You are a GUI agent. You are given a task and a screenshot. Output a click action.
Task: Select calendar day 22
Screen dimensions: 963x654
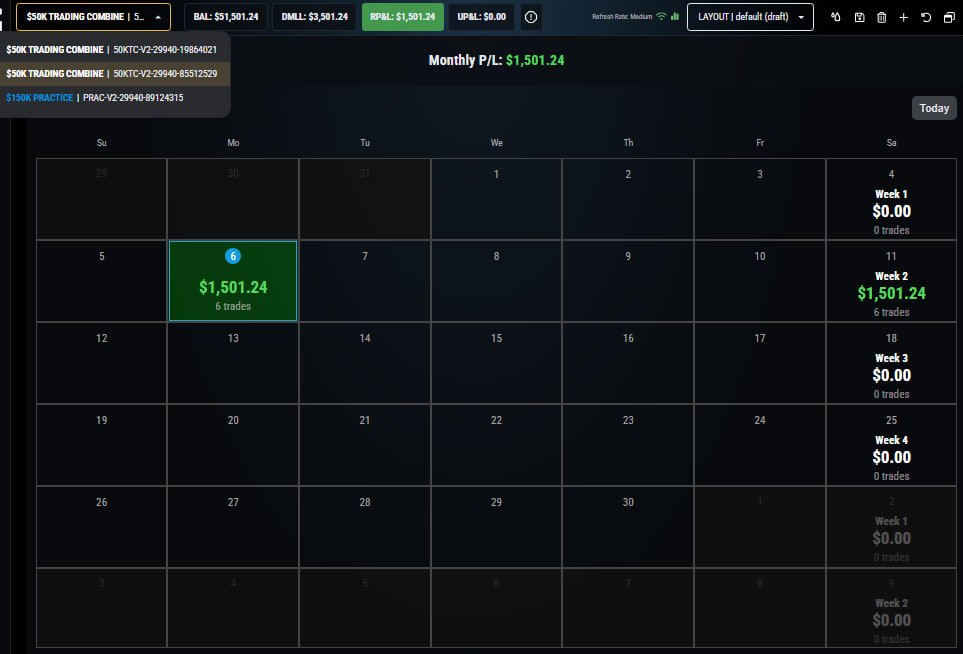496,445
